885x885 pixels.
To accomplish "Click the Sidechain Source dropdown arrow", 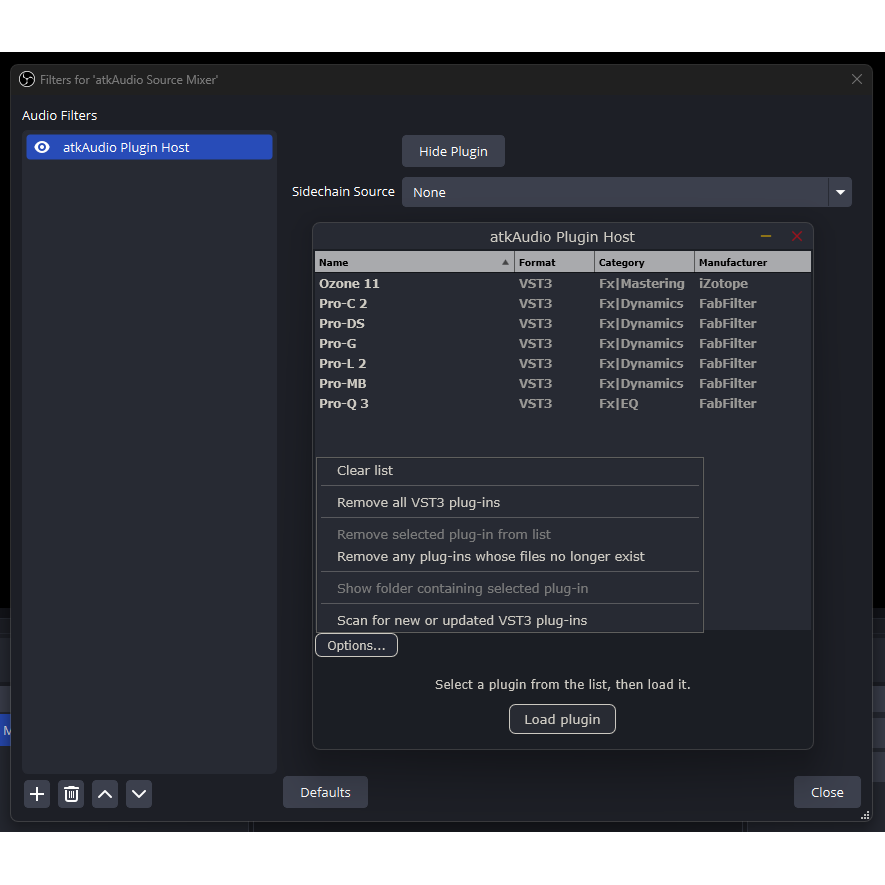I will [840, 192].
